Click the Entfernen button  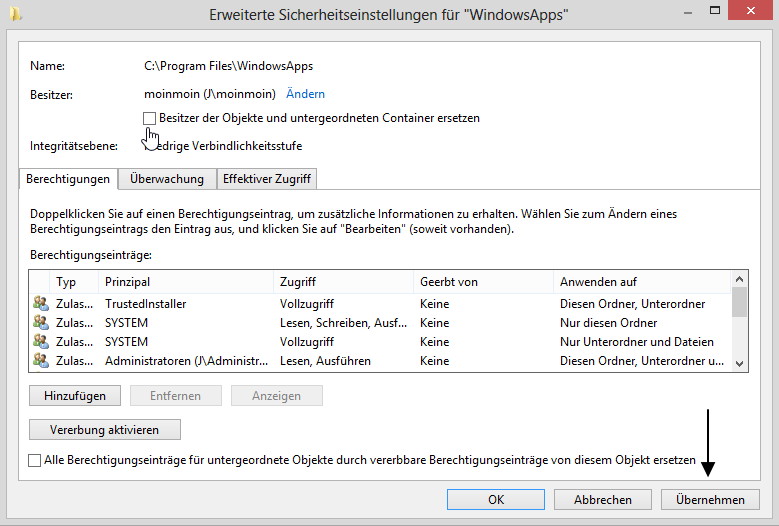[175, 396]
